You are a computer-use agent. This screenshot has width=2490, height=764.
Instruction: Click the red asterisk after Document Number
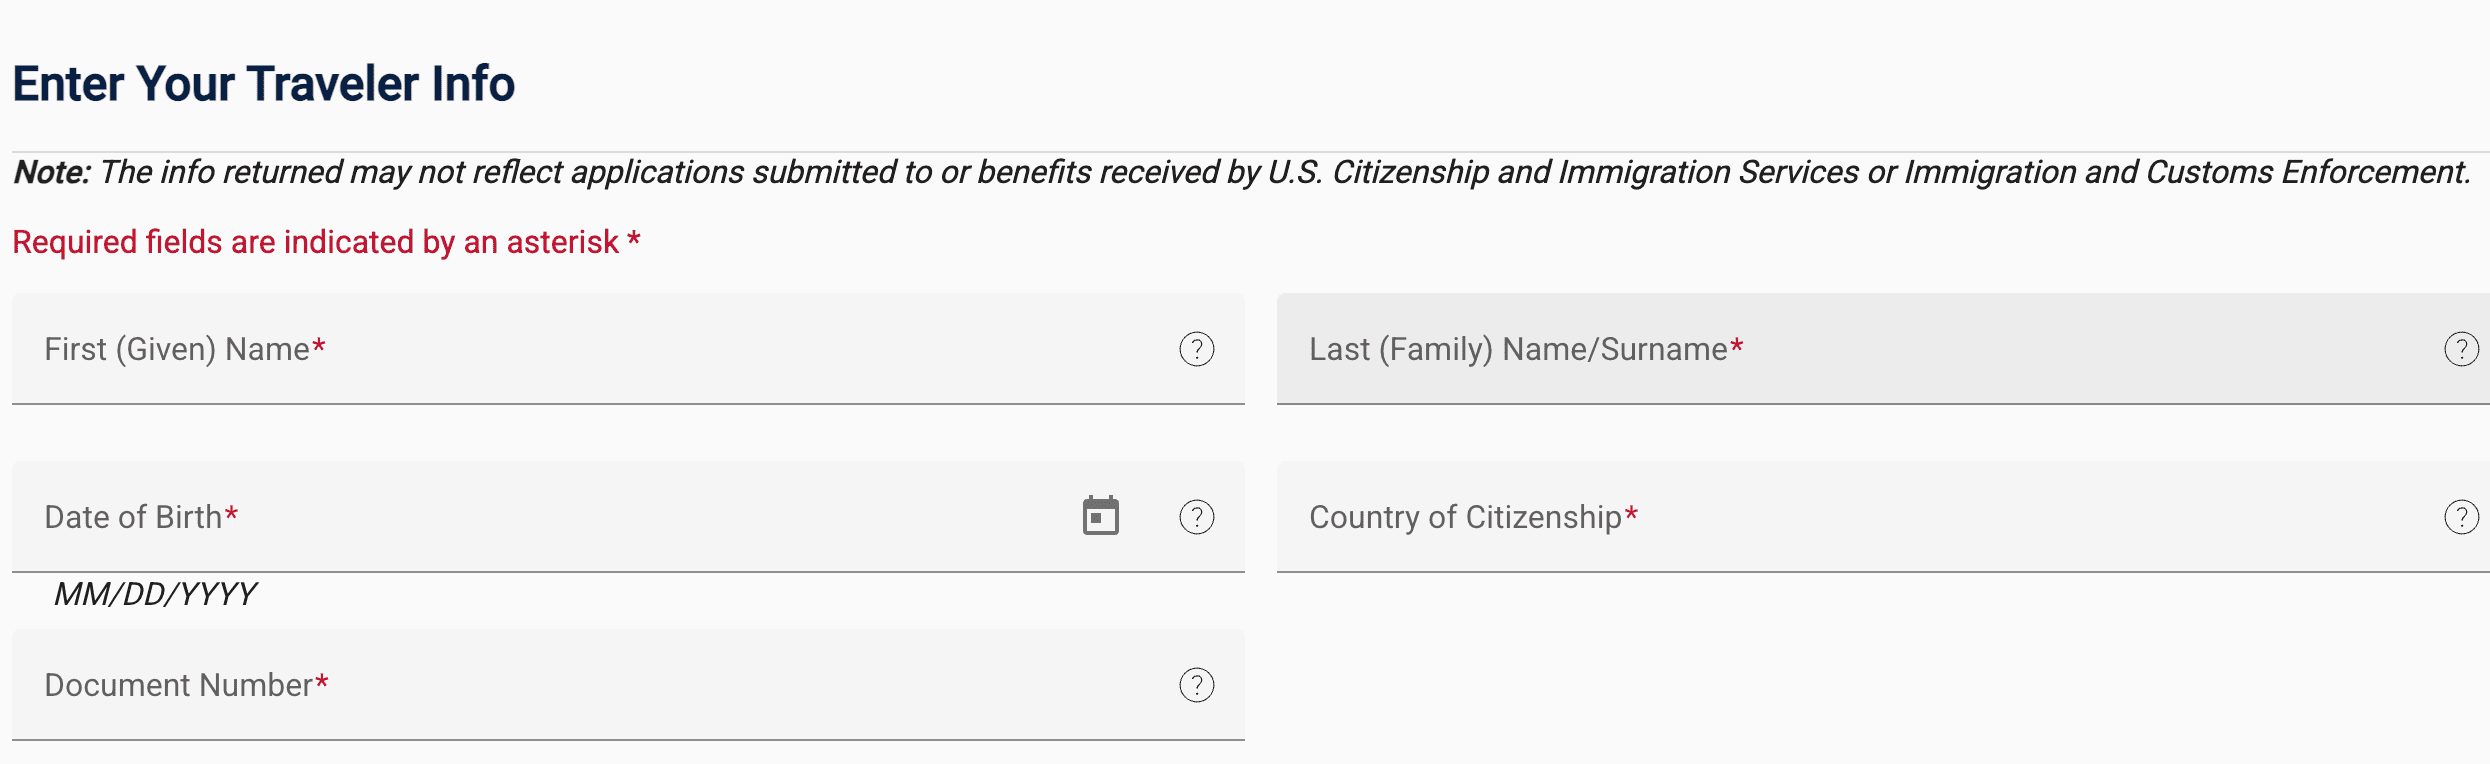pos(322,682)
